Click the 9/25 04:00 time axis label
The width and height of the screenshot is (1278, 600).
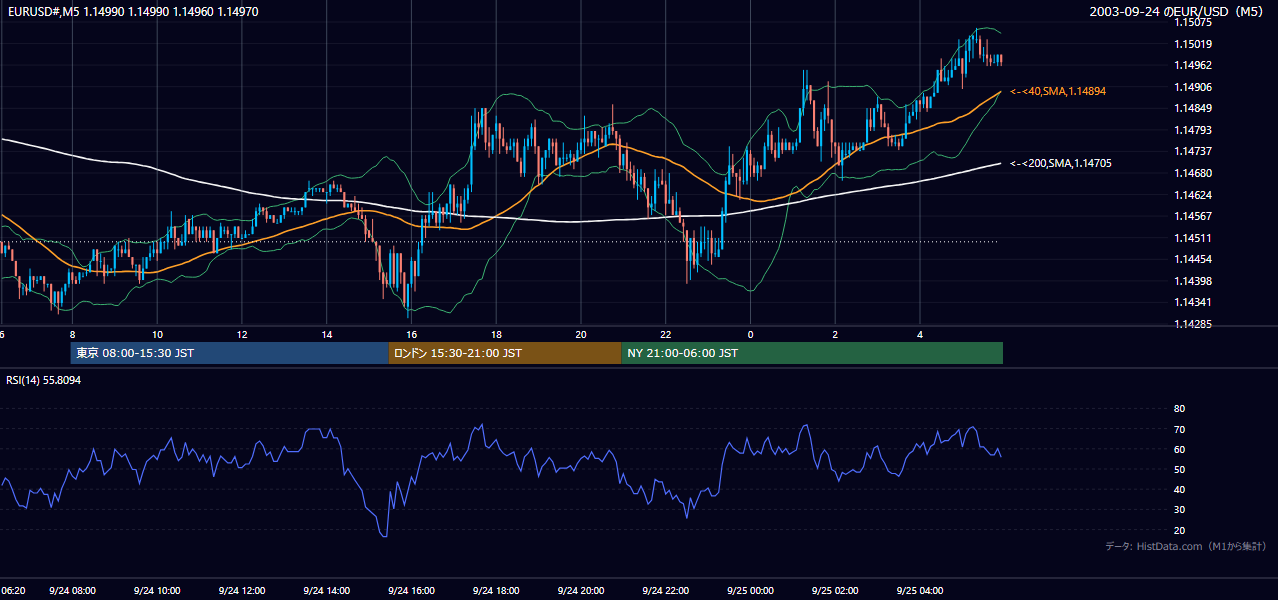tap(920, 591)
